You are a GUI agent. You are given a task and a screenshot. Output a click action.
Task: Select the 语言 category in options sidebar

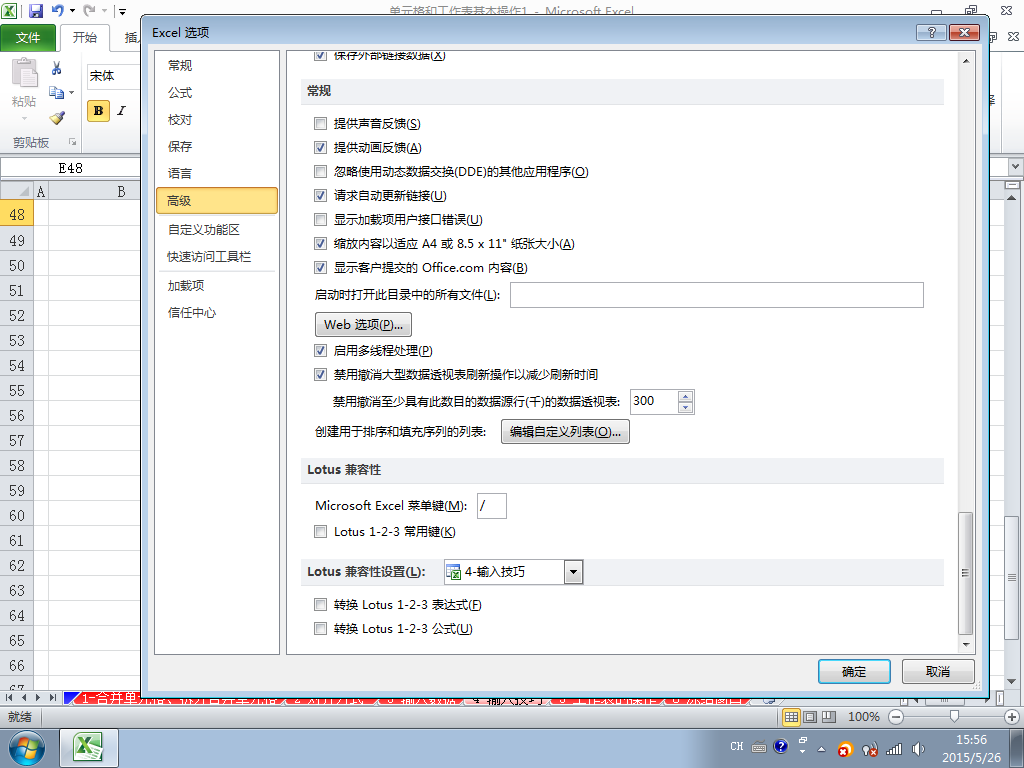(217, 174)
